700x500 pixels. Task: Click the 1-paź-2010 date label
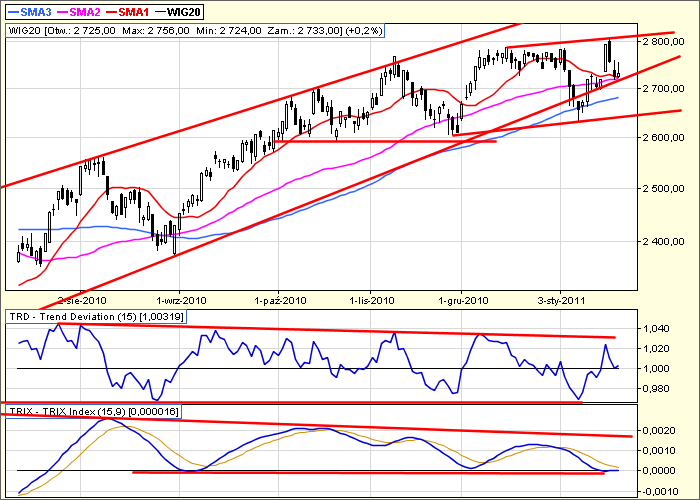(x=280, y=300)
